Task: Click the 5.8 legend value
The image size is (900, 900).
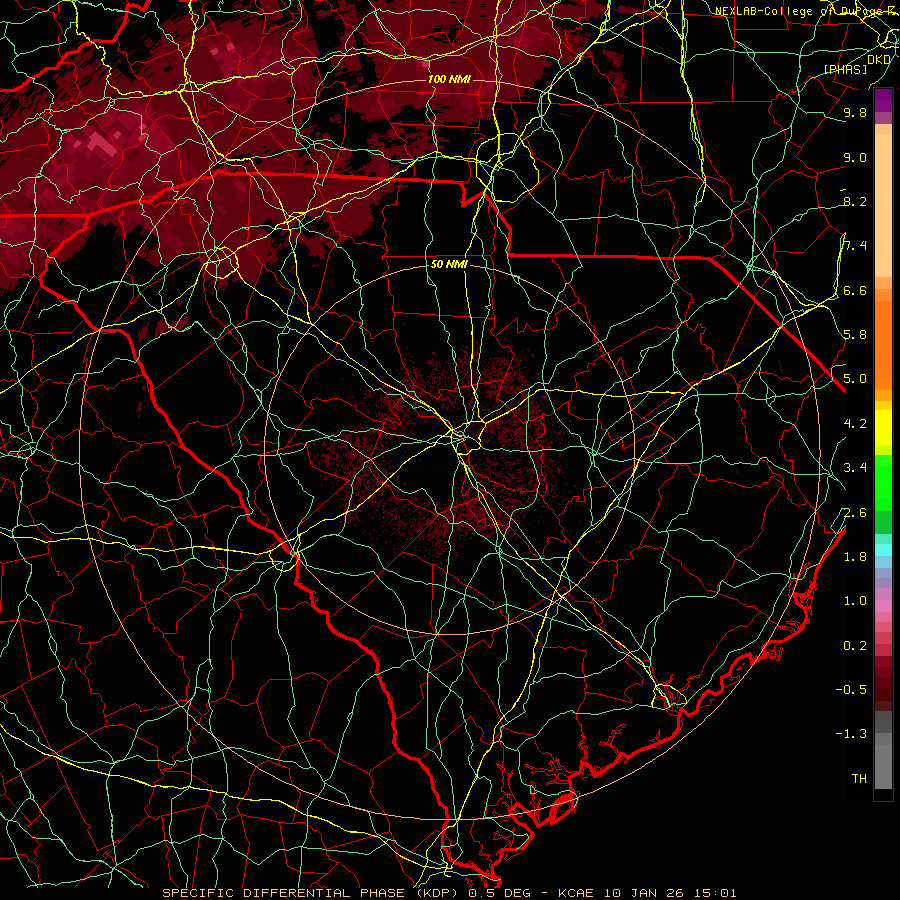Action: point(855,335)
